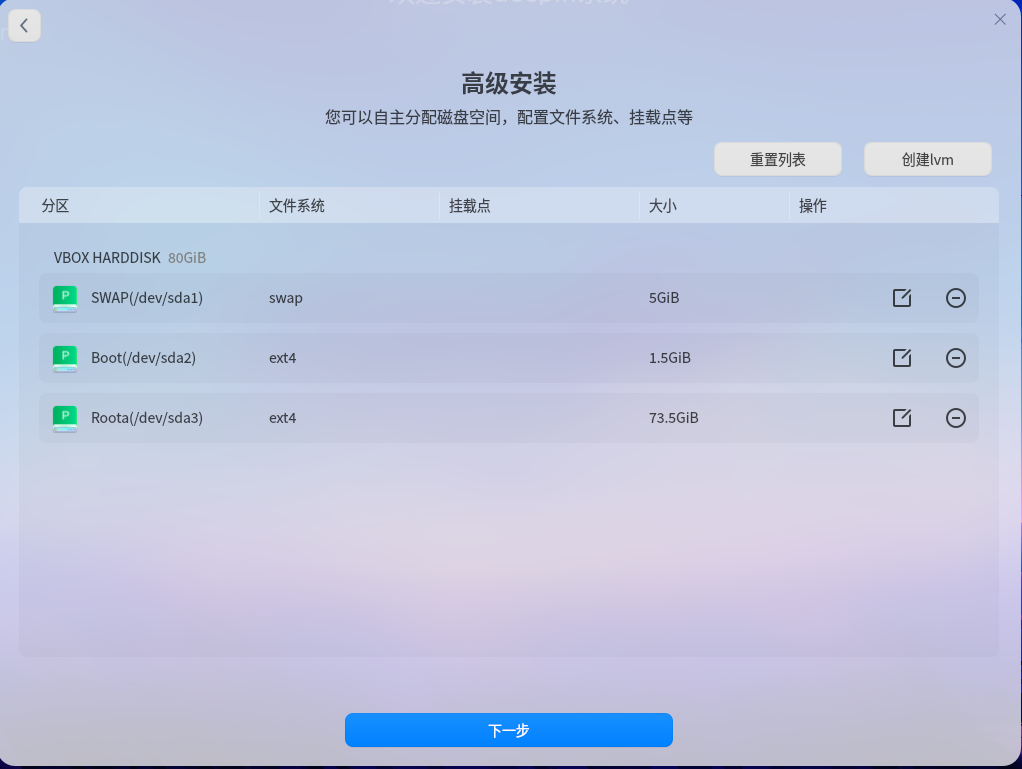Click the 文件系统 column header

click(297, 206)
